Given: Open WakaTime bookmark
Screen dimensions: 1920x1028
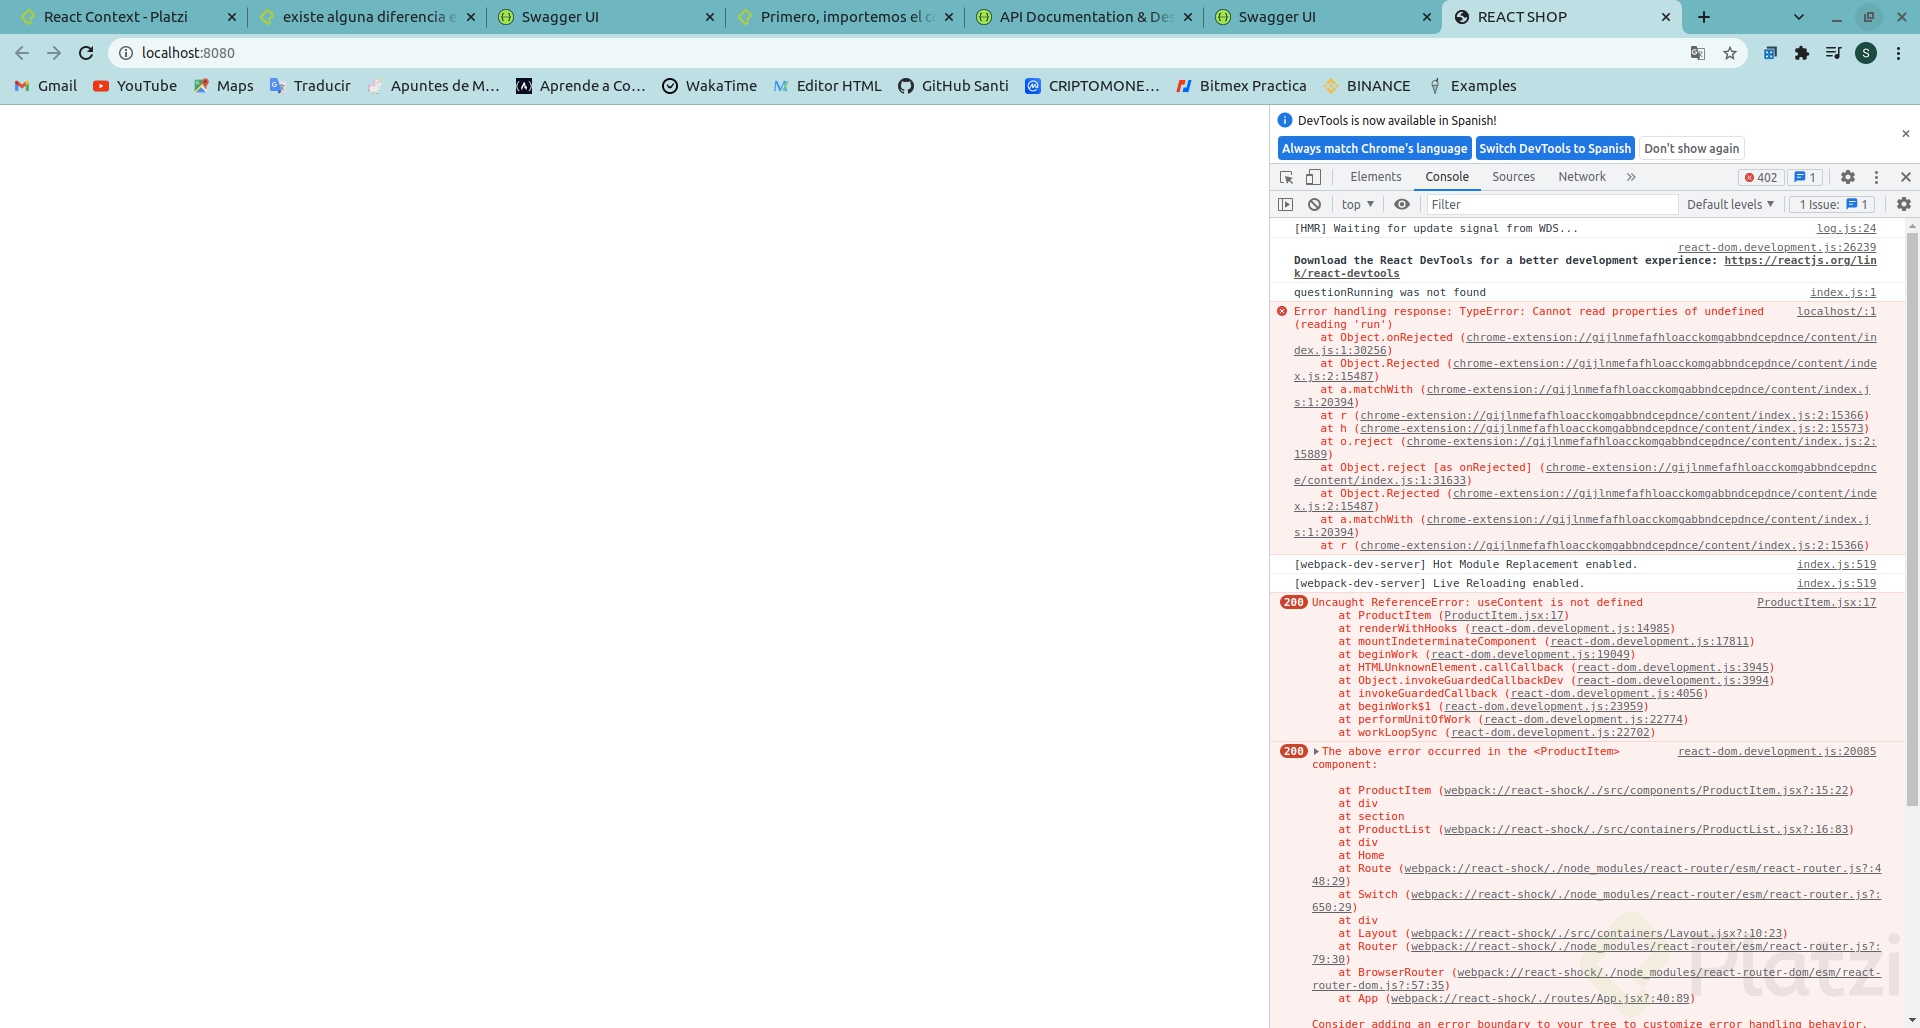Looking at the screenshot, I should [709, 86].
